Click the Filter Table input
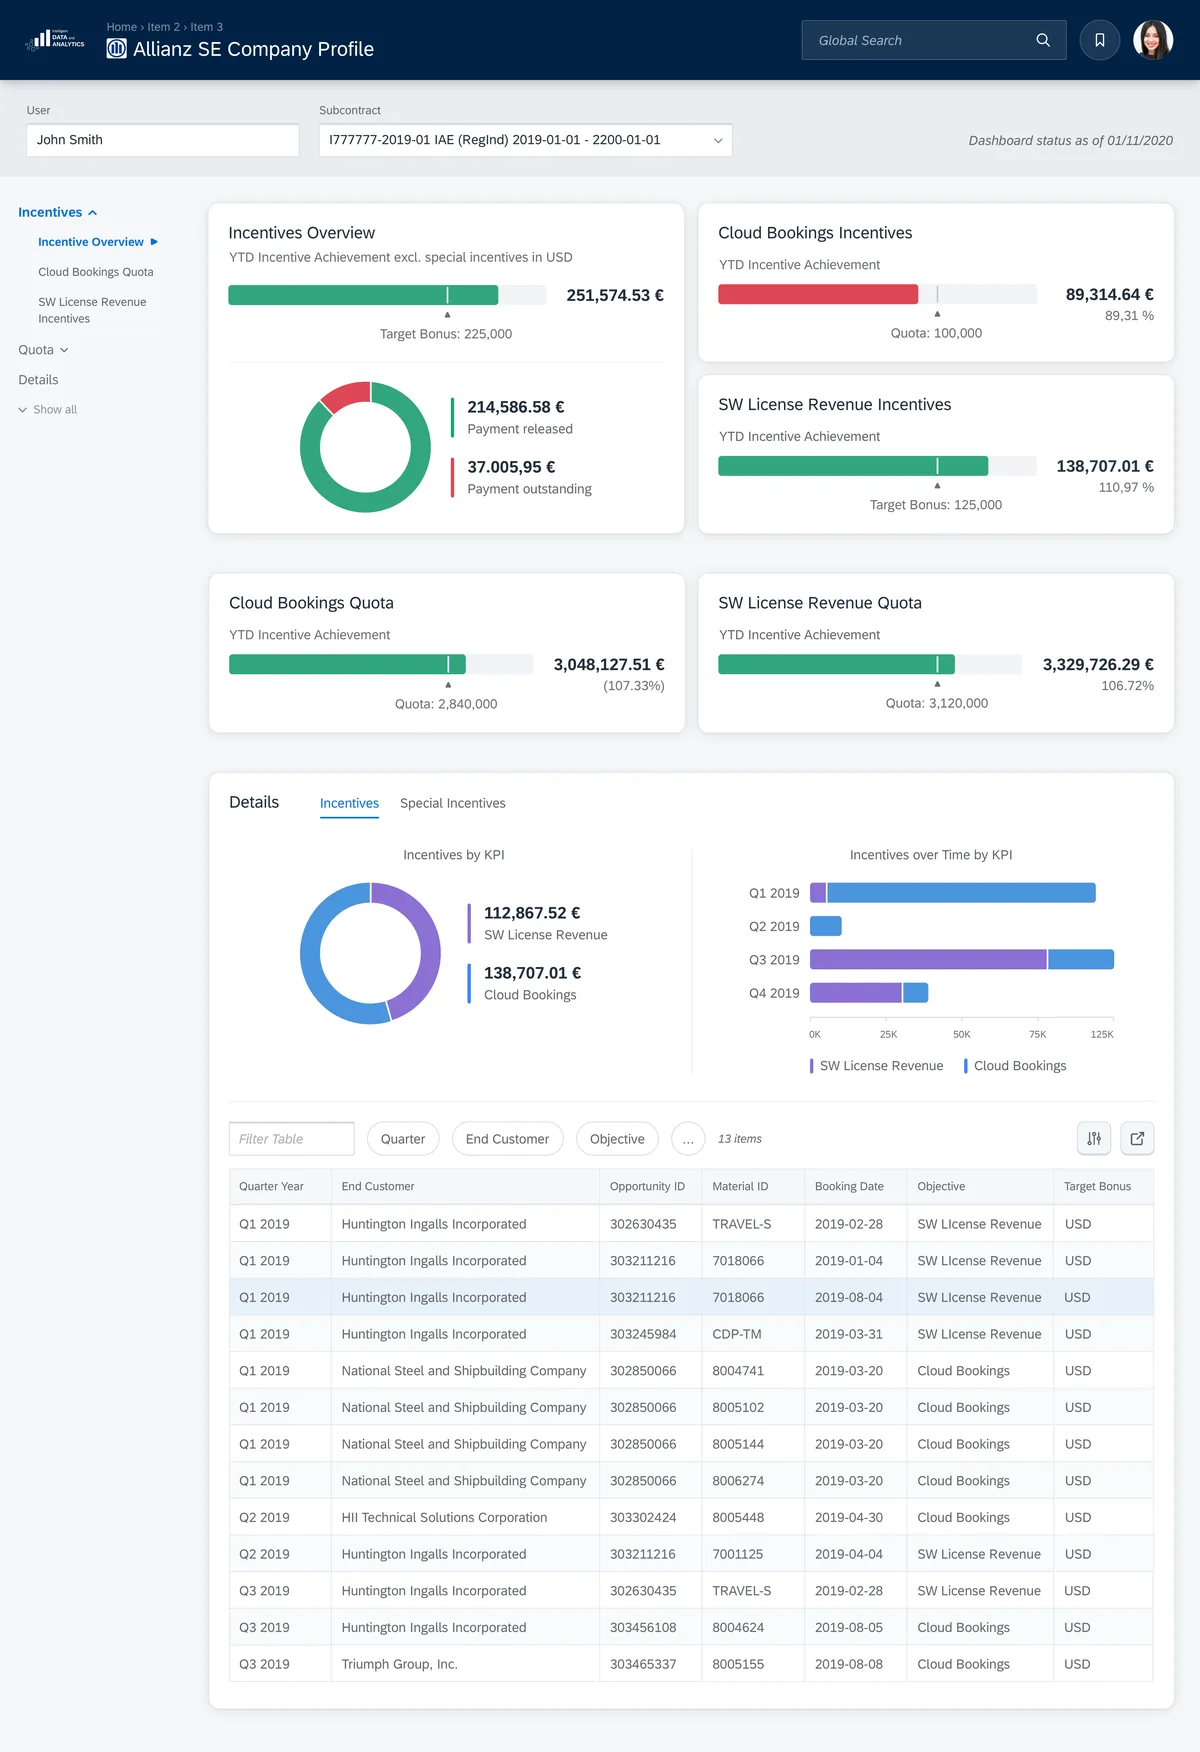The width and height of the screenshot is (1200, 1752). 292,1139
